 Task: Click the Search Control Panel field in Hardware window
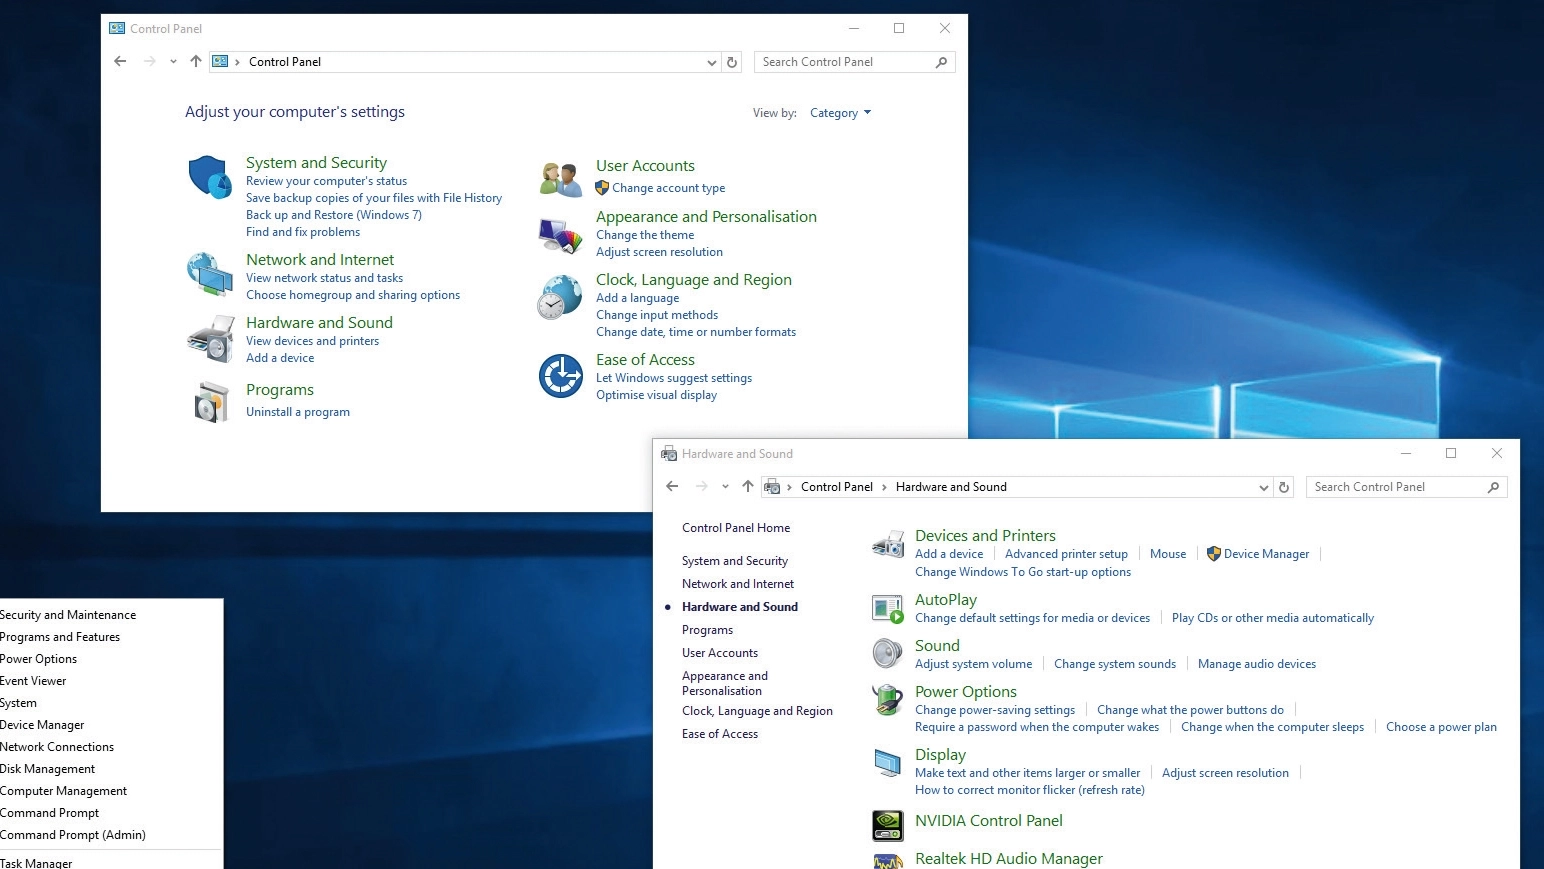[1398, 487]
